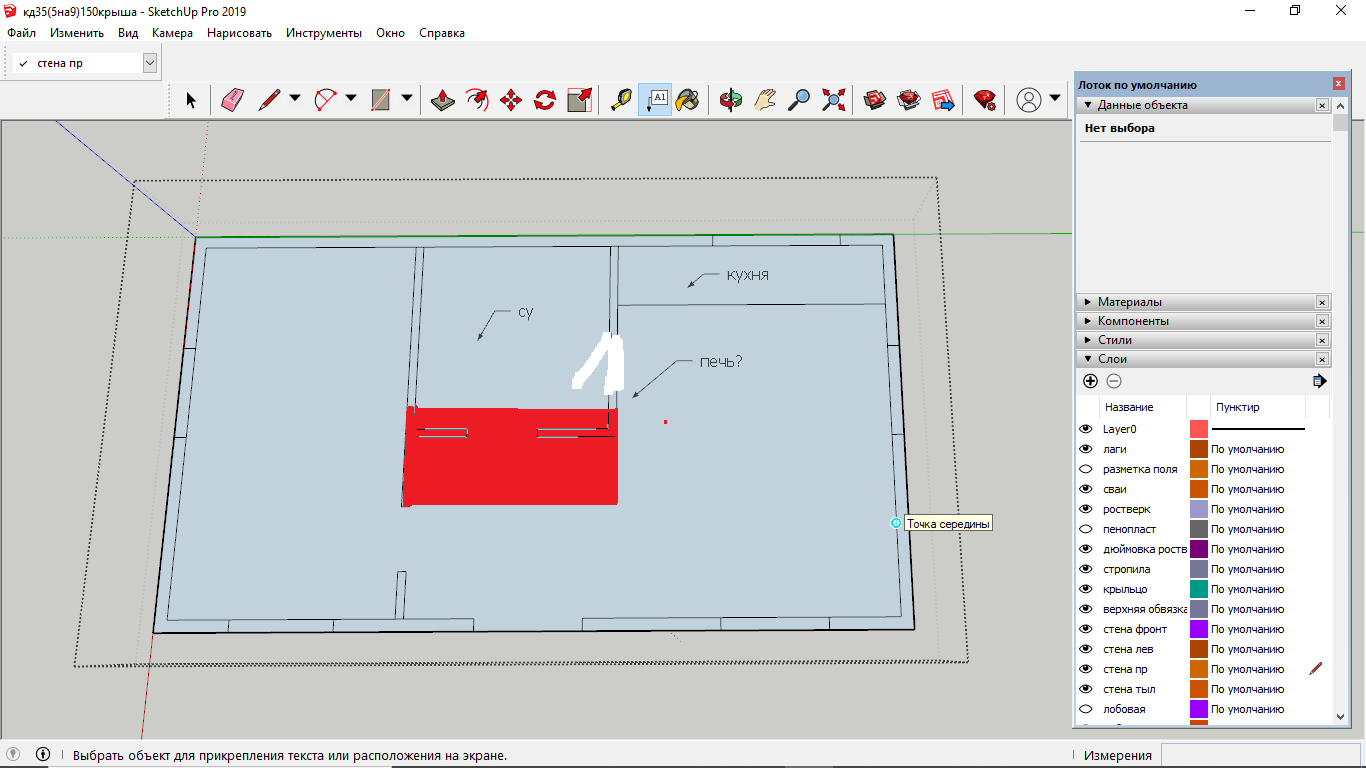This screenshot has width=1366, height=768.
Task: Select the Paint Bucket tool
Action: point(687,99)
